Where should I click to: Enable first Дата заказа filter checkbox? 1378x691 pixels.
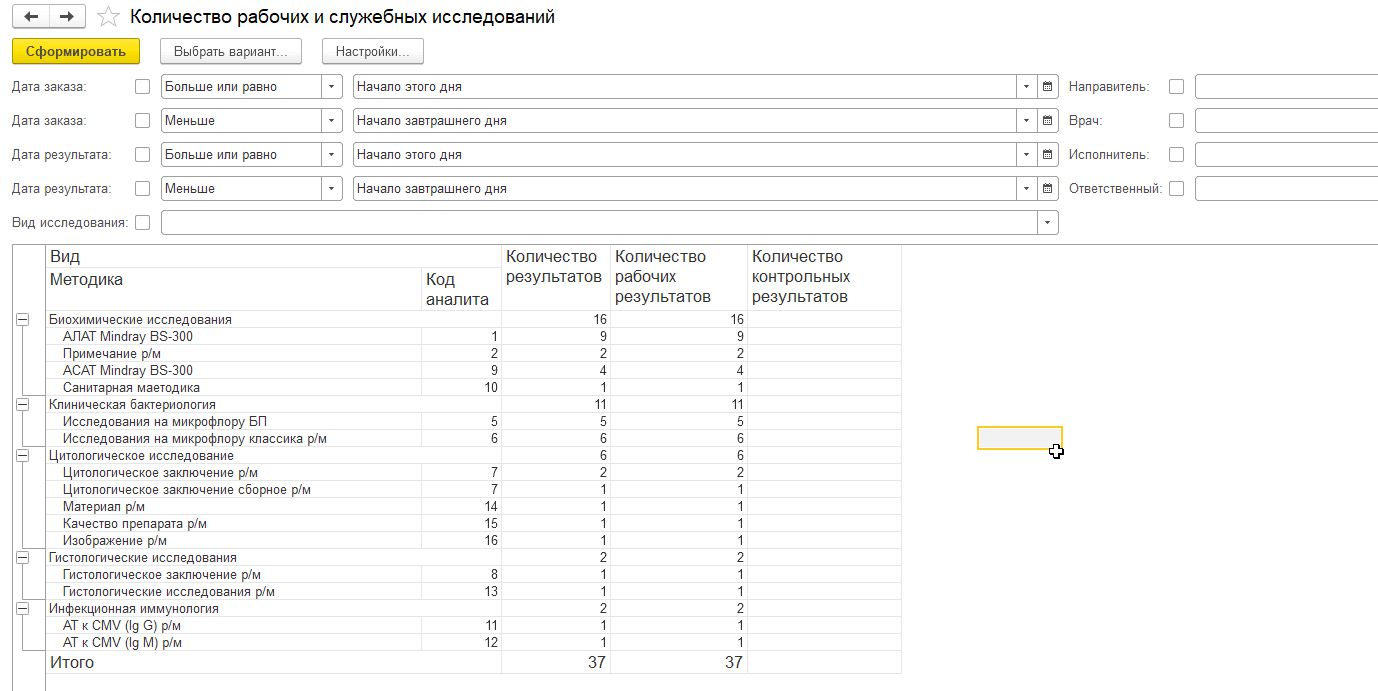coord(142,87)
